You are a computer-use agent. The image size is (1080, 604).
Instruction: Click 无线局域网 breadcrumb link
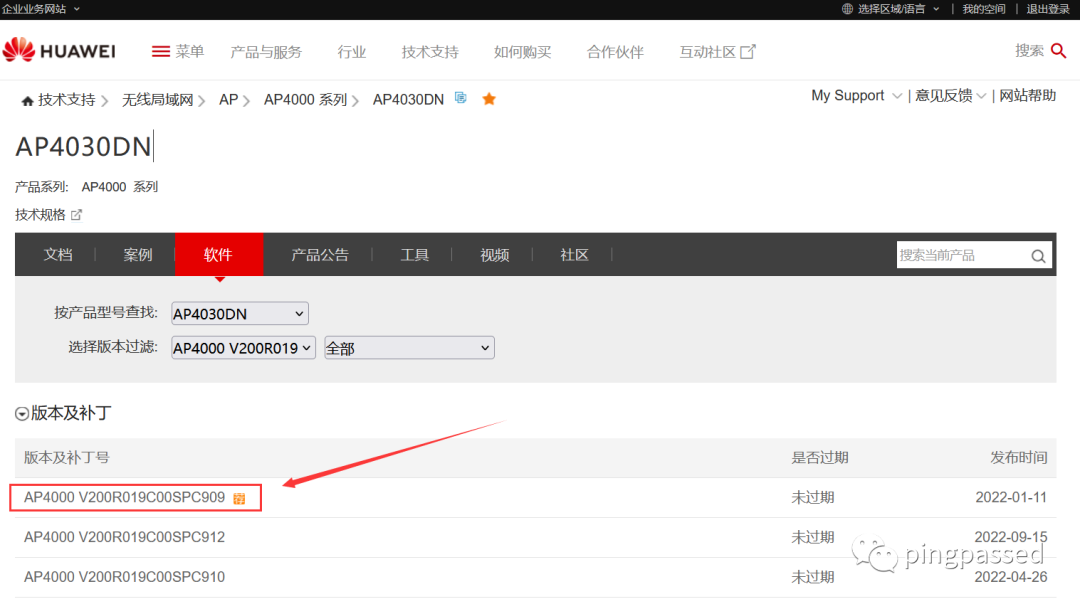158,101
